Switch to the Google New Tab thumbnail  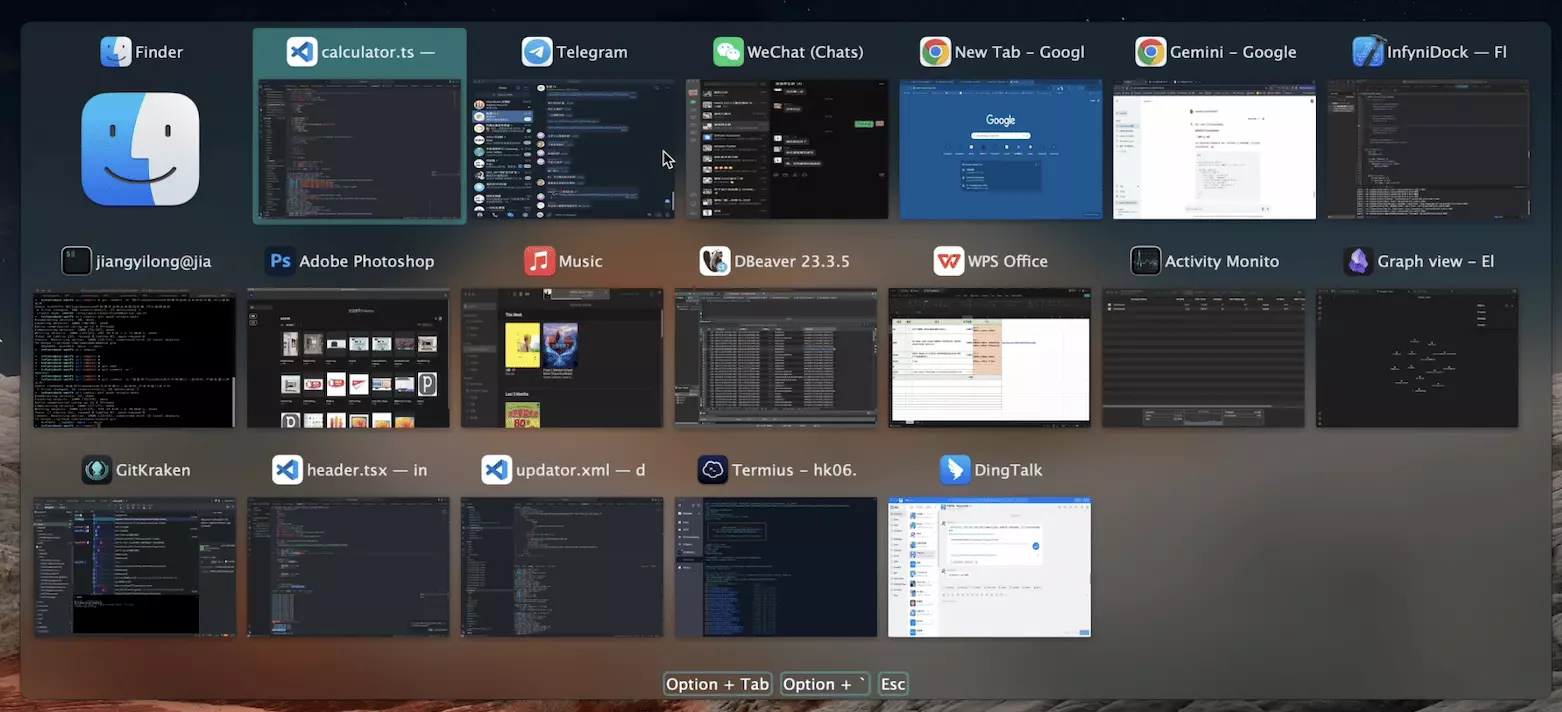pos(1001,150)
